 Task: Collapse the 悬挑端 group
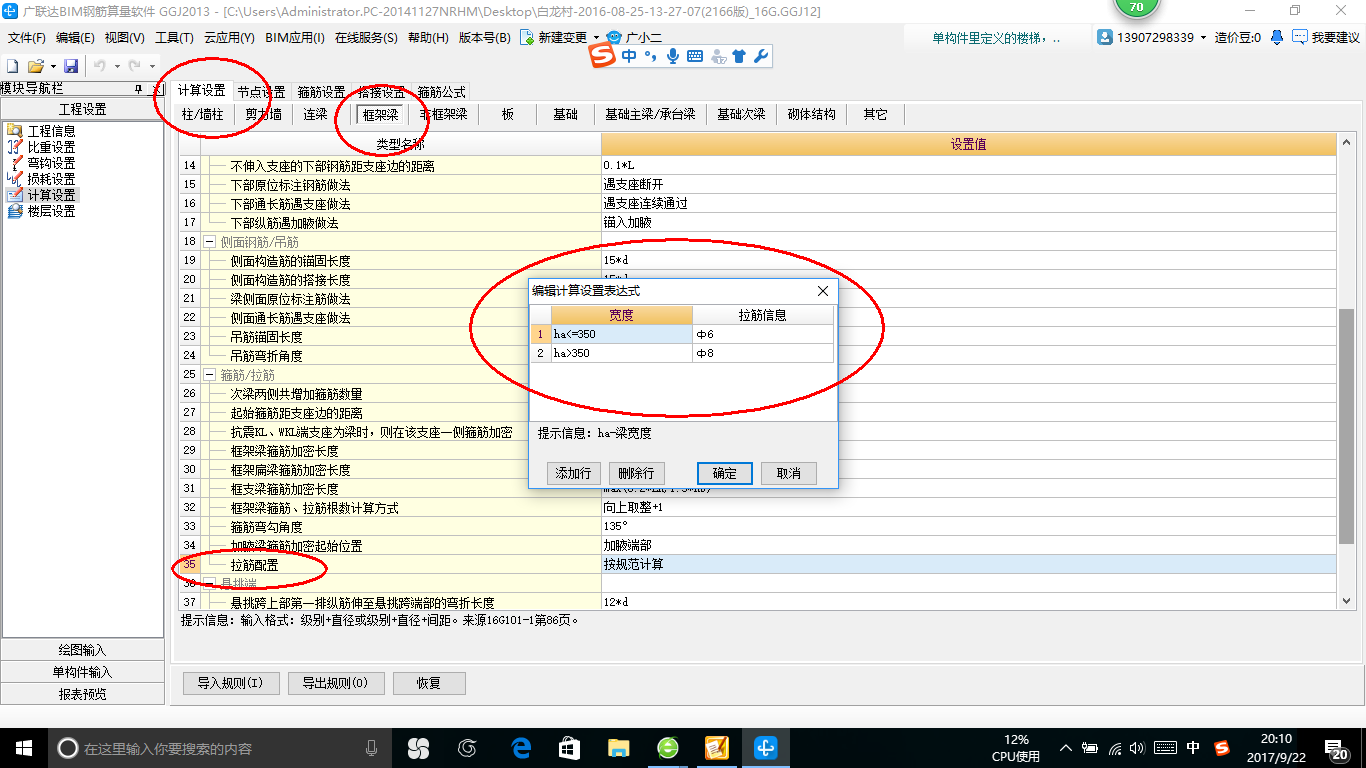pyautogui.click(x=210, y=583)
